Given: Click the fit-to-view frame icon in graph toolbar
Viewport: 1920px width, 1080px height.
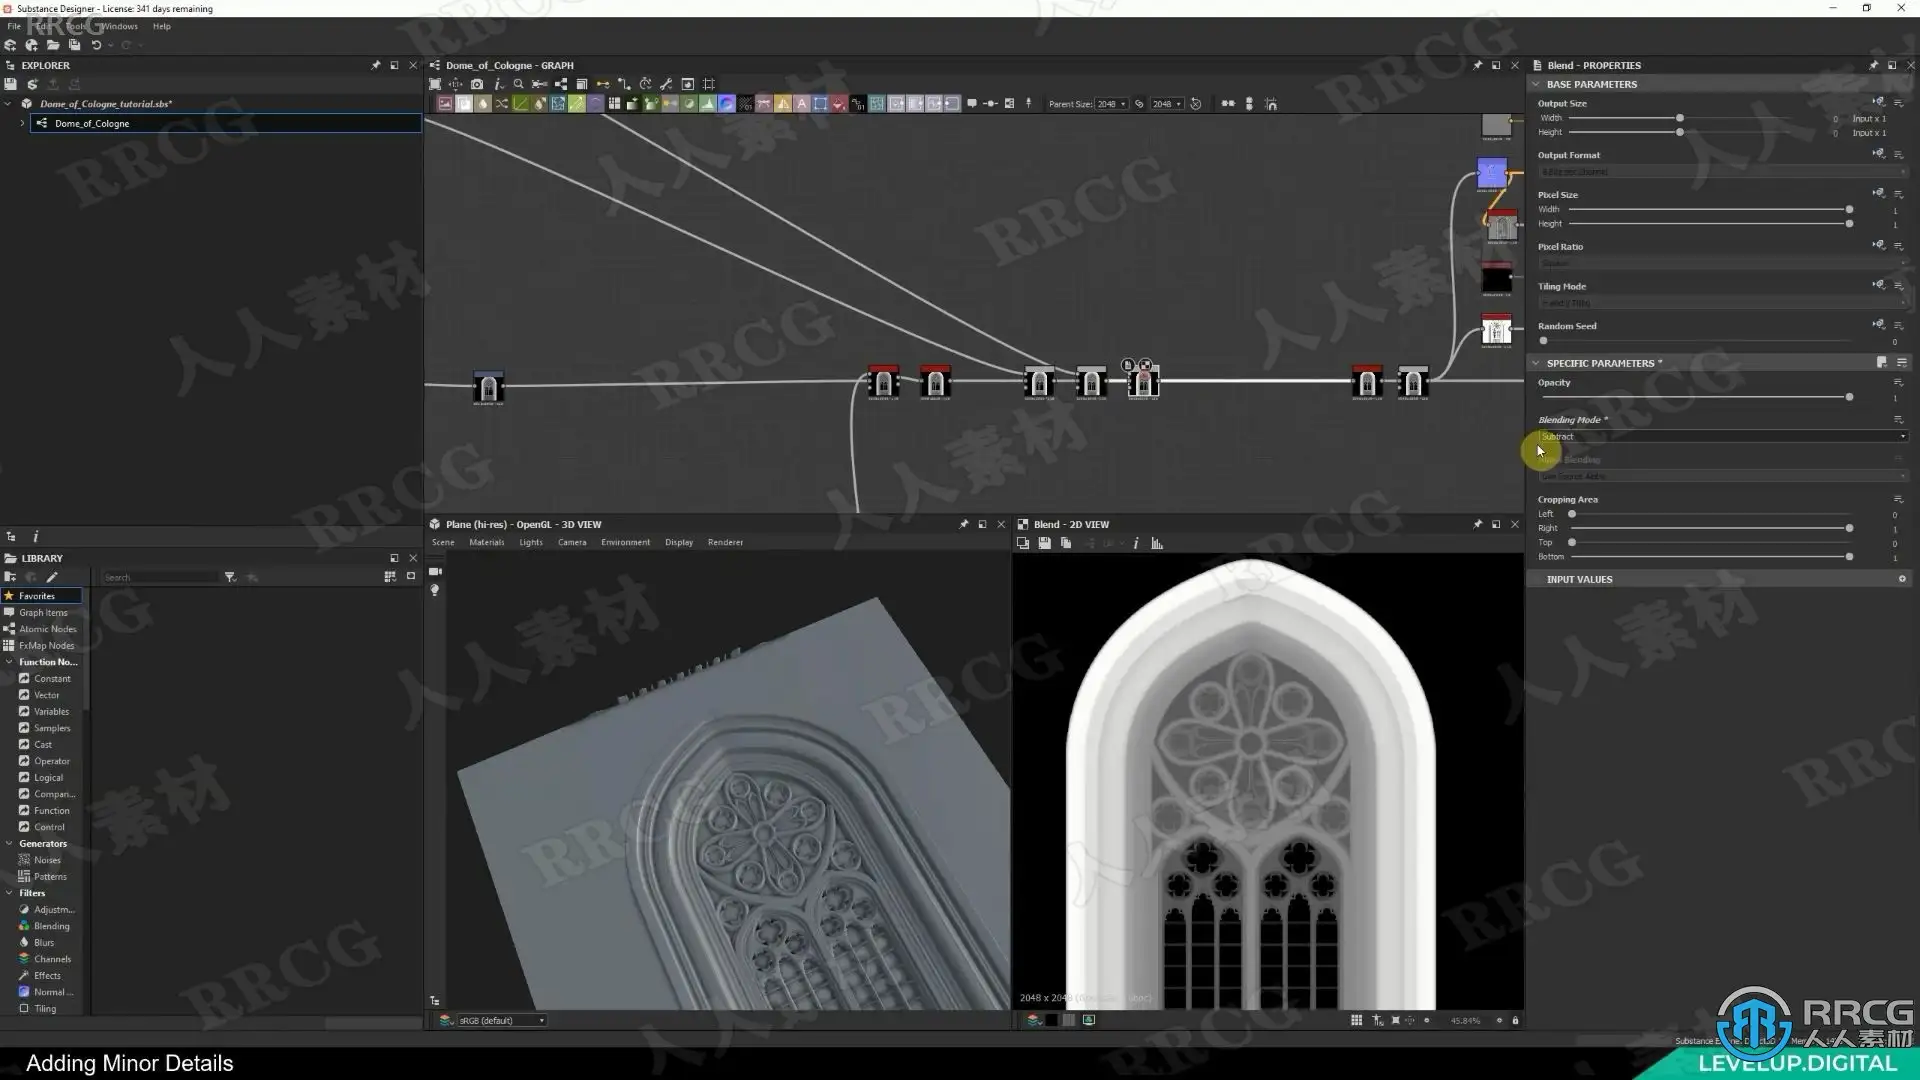Looking at the screenshot, I should (435, 84).
